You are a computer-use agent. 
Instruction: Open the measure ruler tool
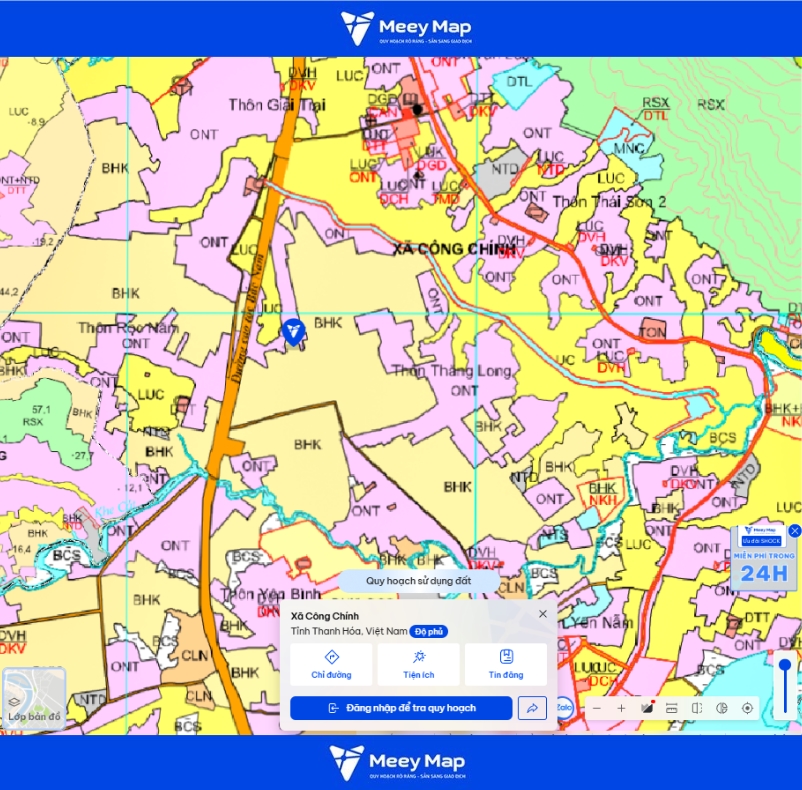click(672, 708)
